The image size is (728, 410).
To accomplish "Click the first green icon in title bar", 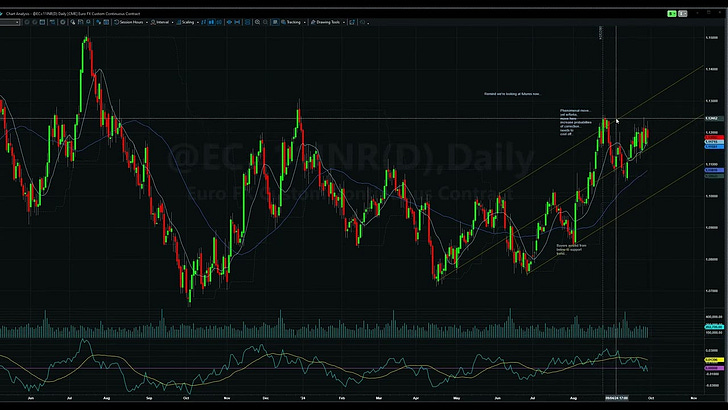I will tap(671, 14).
